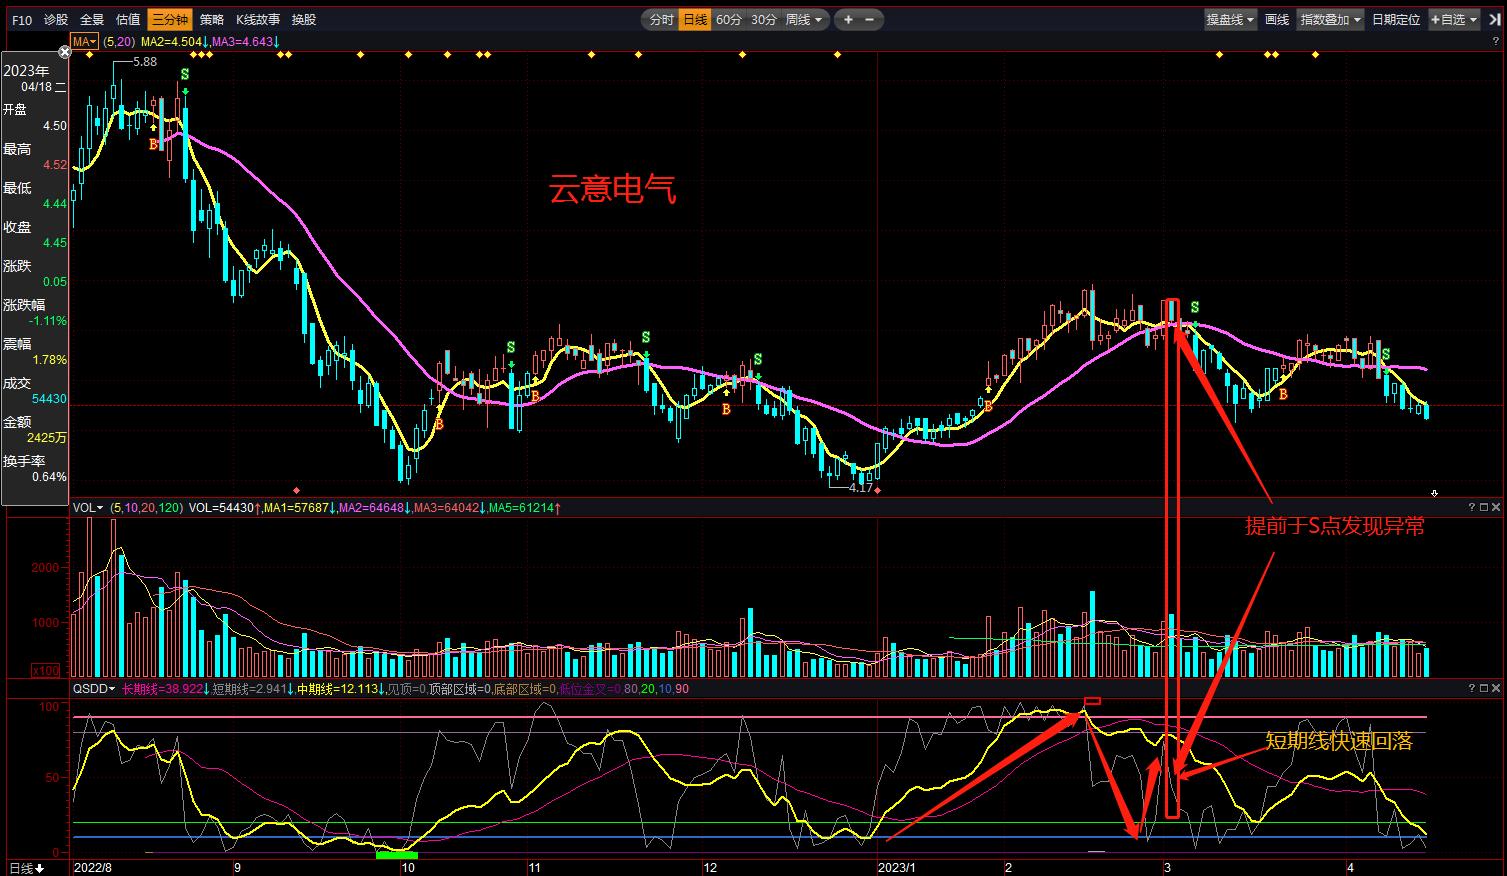Open the VOL indicator dropdown
Viewport: 1507px width, 876px height.
(88, 508)
